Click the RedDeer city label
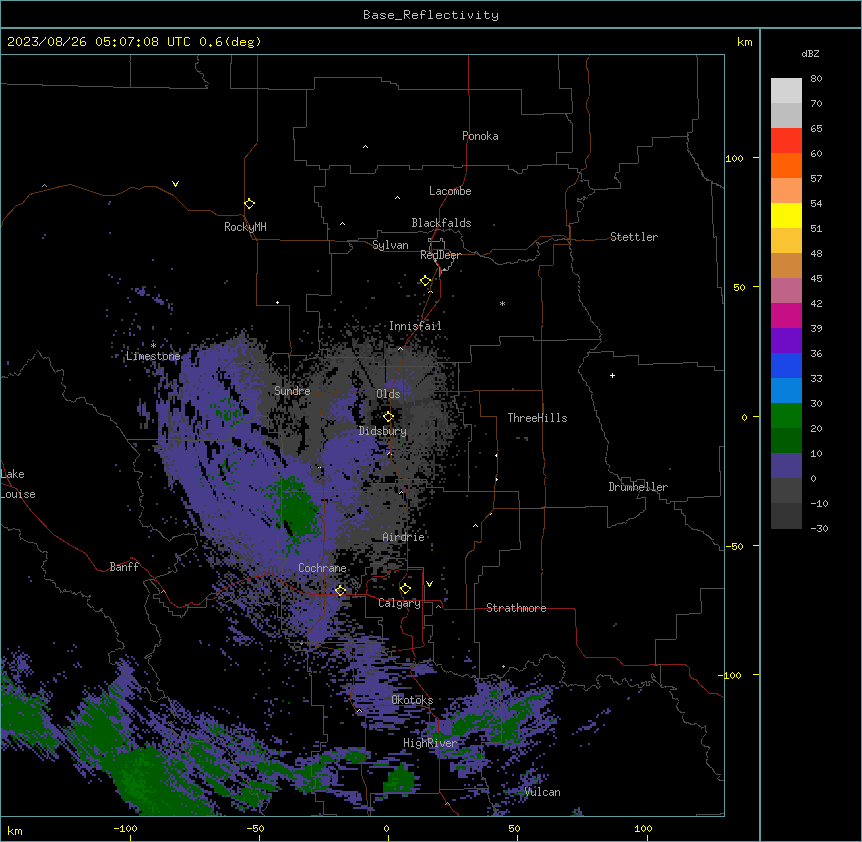The image size is (862, 842). point(440,255)
